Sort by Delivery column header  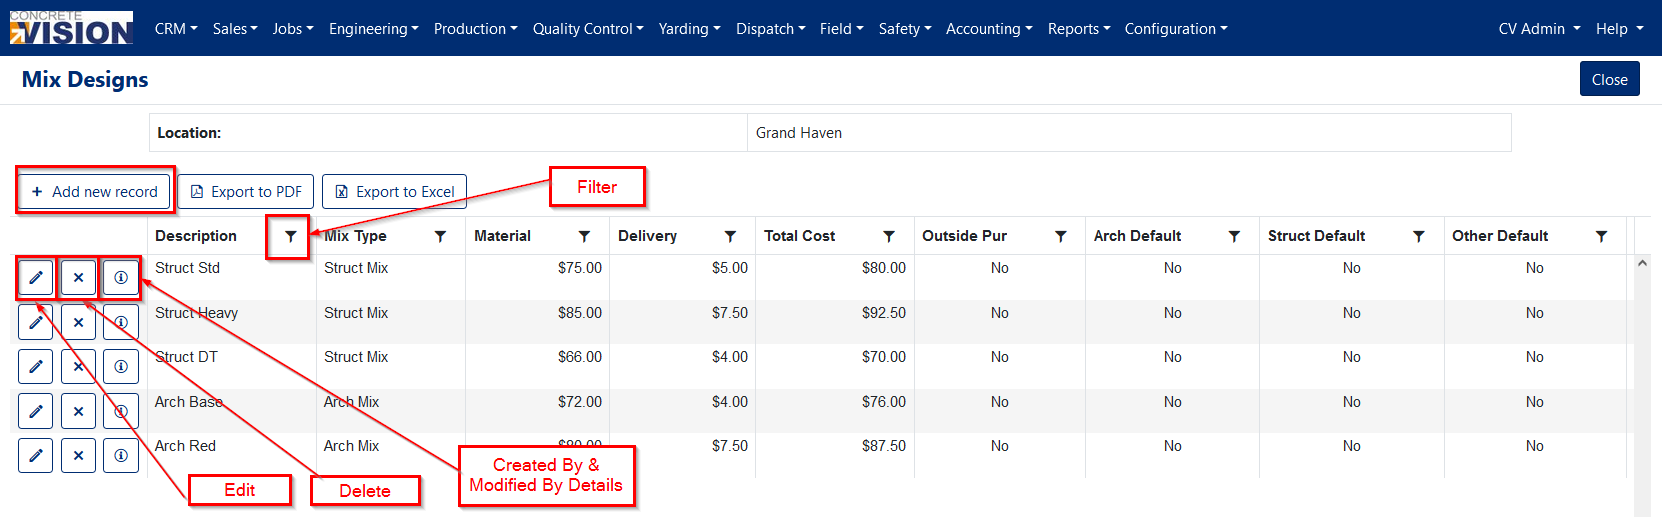point(647,236)
